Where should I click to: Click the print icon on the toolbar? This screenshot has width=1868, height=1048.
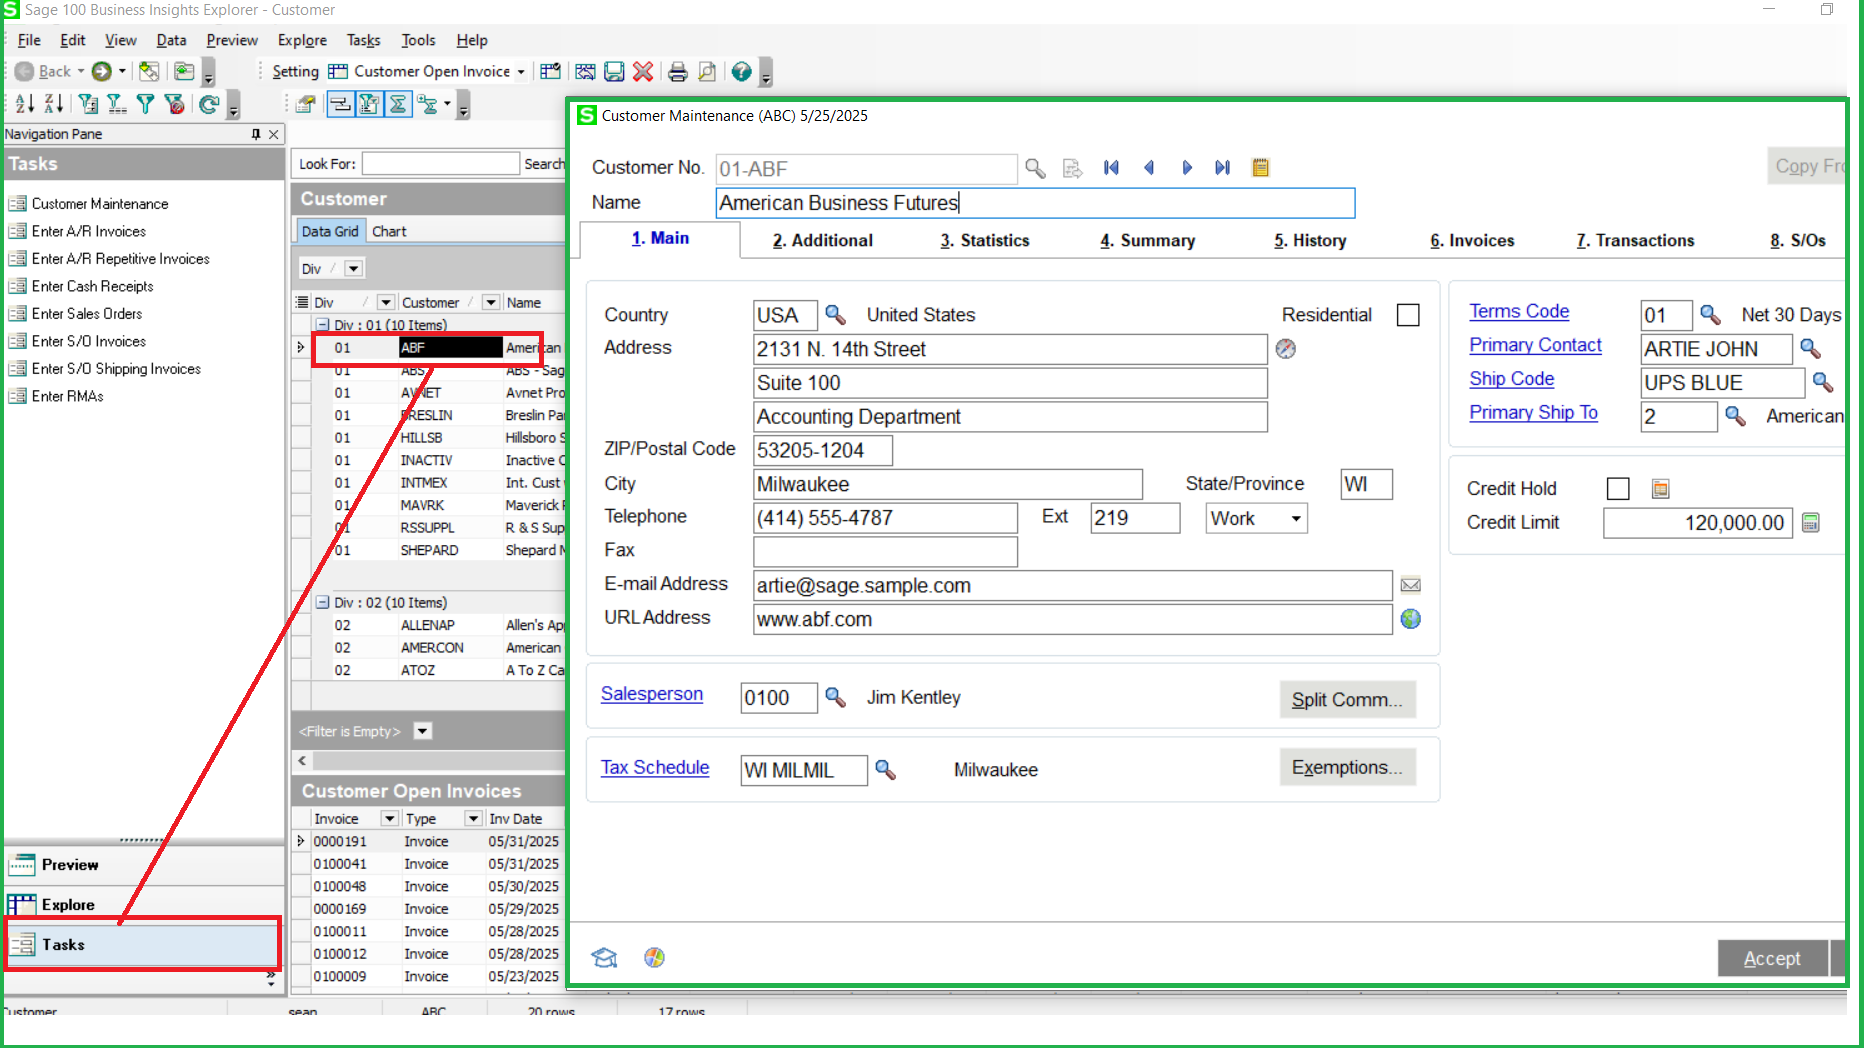click(x=677, y=71)
